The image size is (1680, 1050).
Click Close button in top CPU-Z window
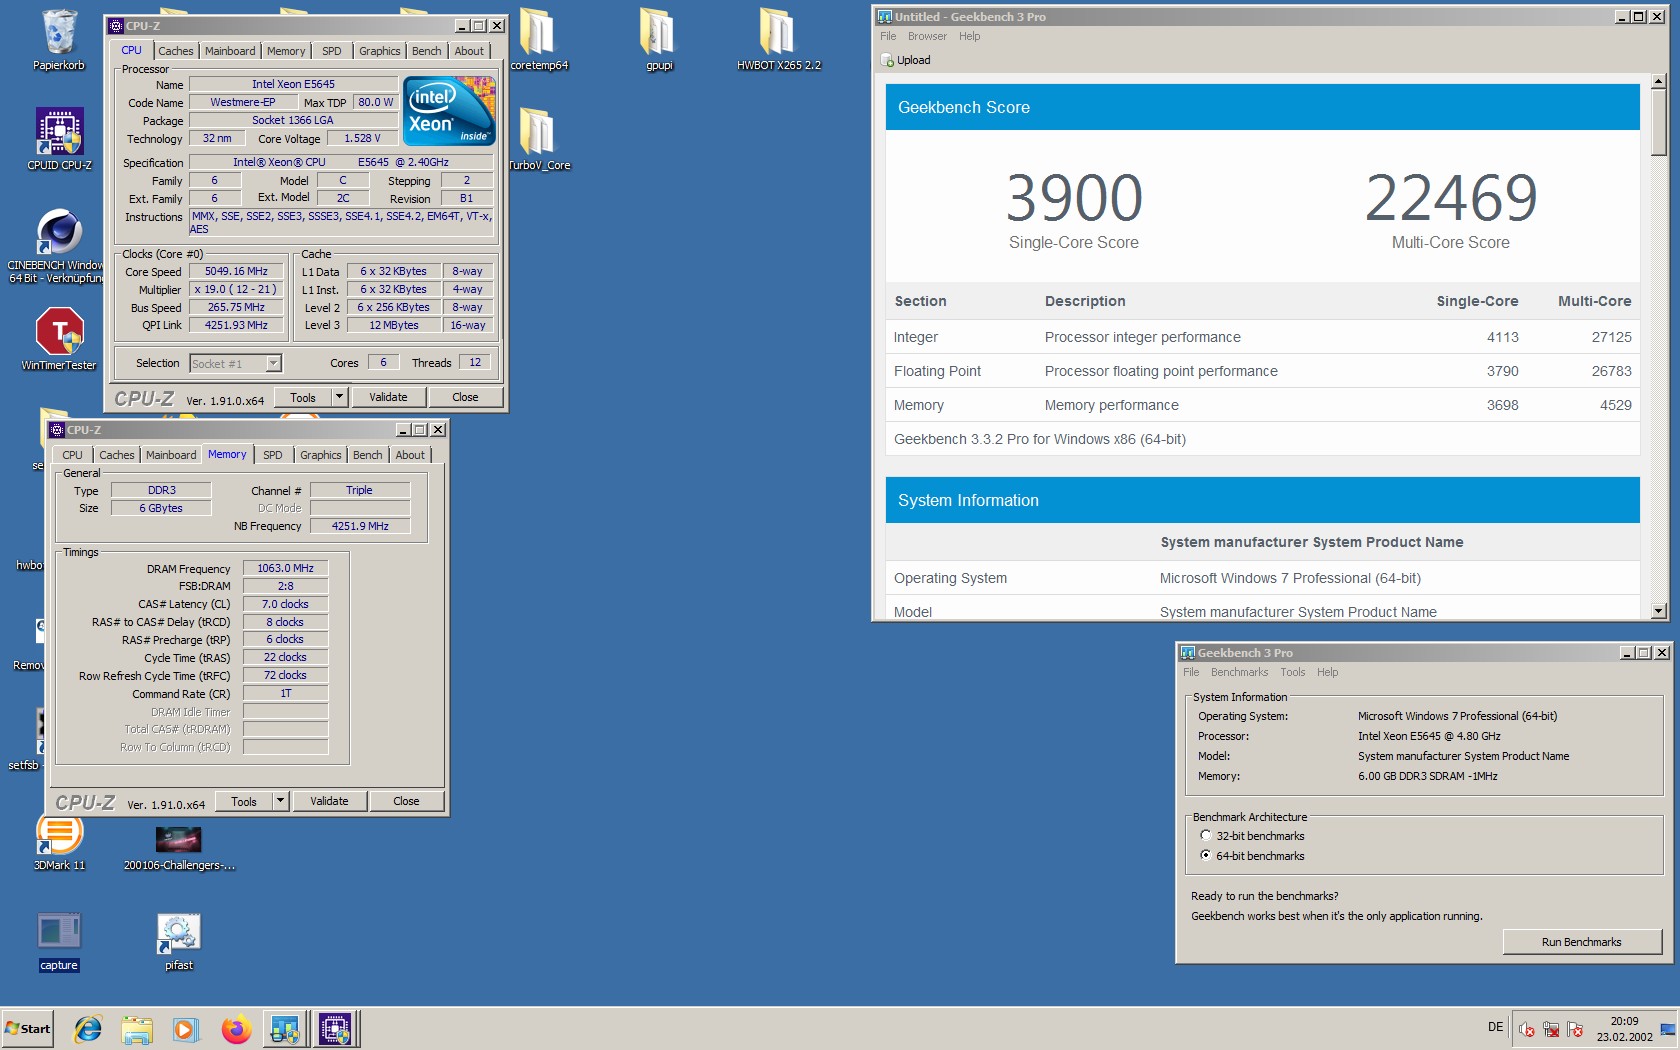click(x=465, y=397)
